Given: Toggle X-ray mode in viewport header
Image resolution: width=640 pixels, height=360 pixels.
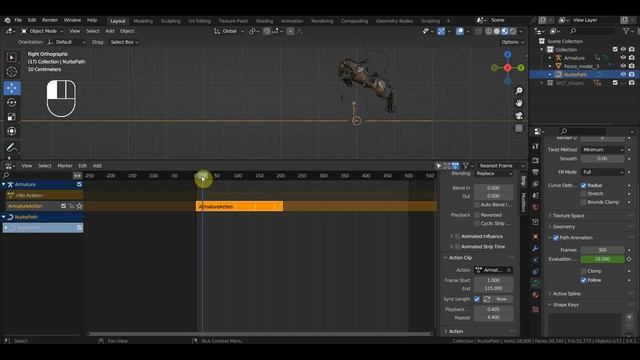Looking at the screenshot, I should click(478, 31).
